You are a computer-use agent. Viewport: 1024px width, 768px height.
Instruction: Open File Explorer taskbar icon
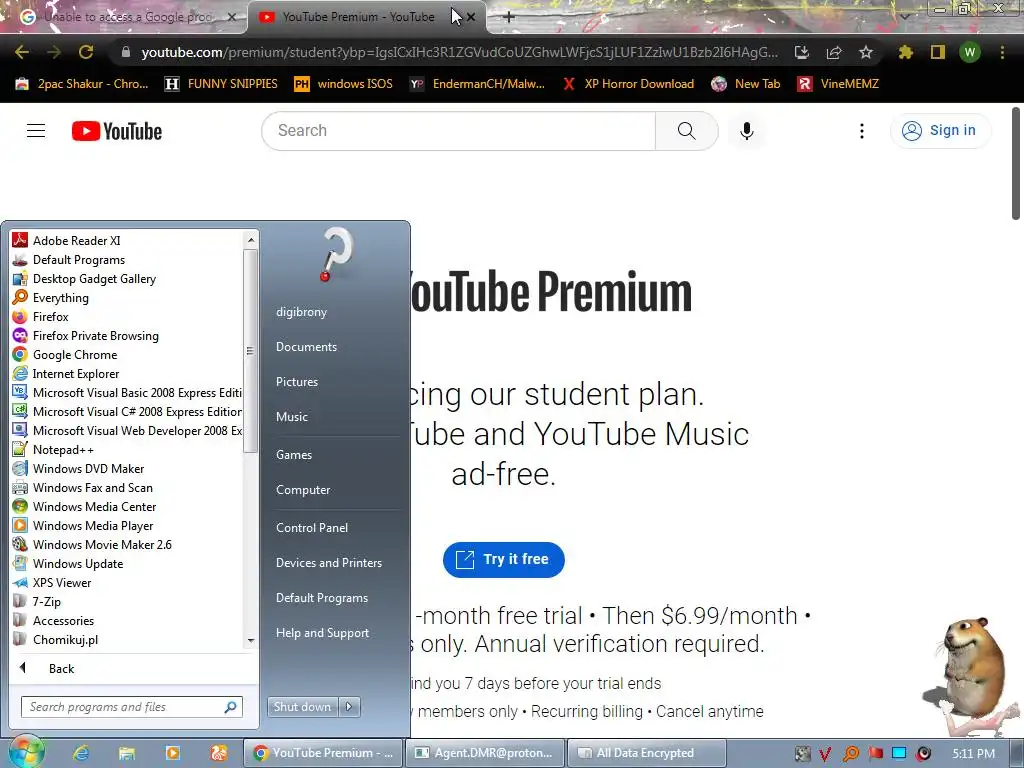[x=127, y=753]
